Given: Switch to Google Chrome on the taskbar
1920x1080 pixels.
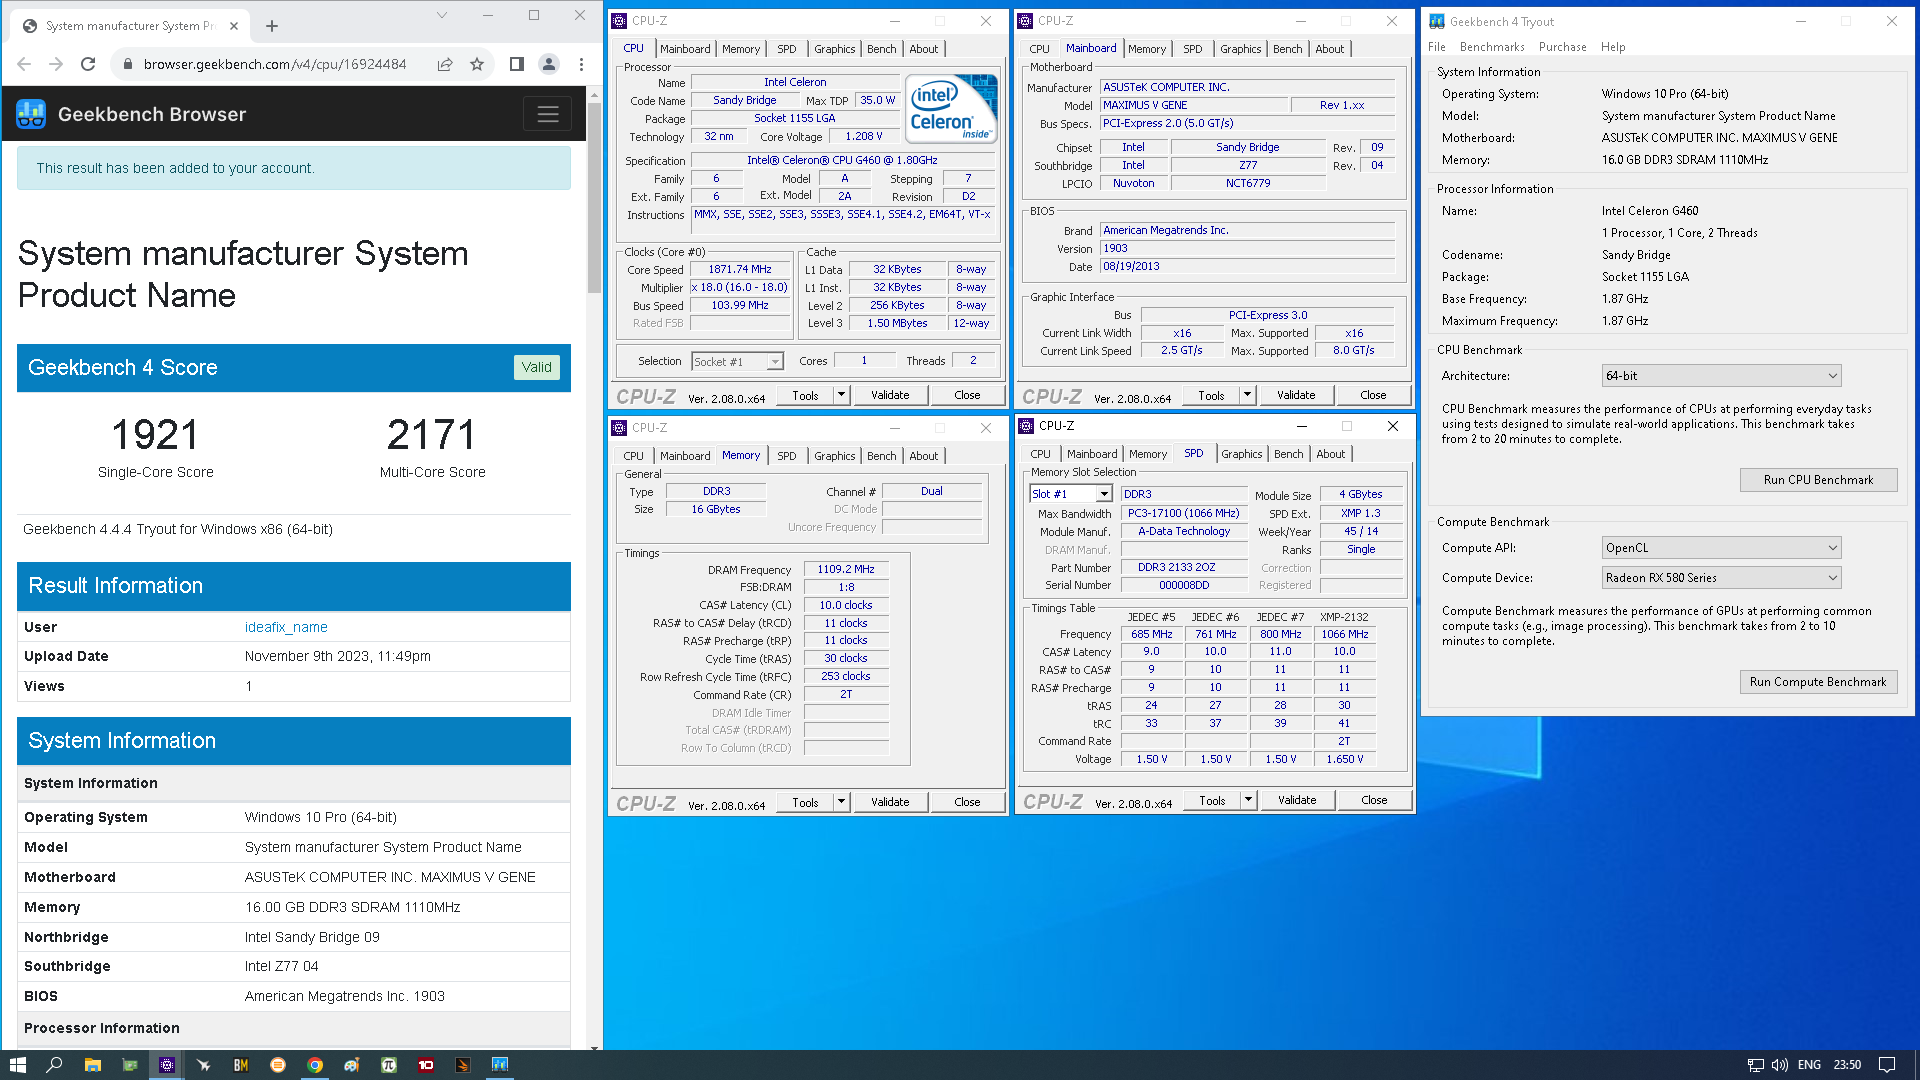Looking at the screenshot, I should point(315,1065).
